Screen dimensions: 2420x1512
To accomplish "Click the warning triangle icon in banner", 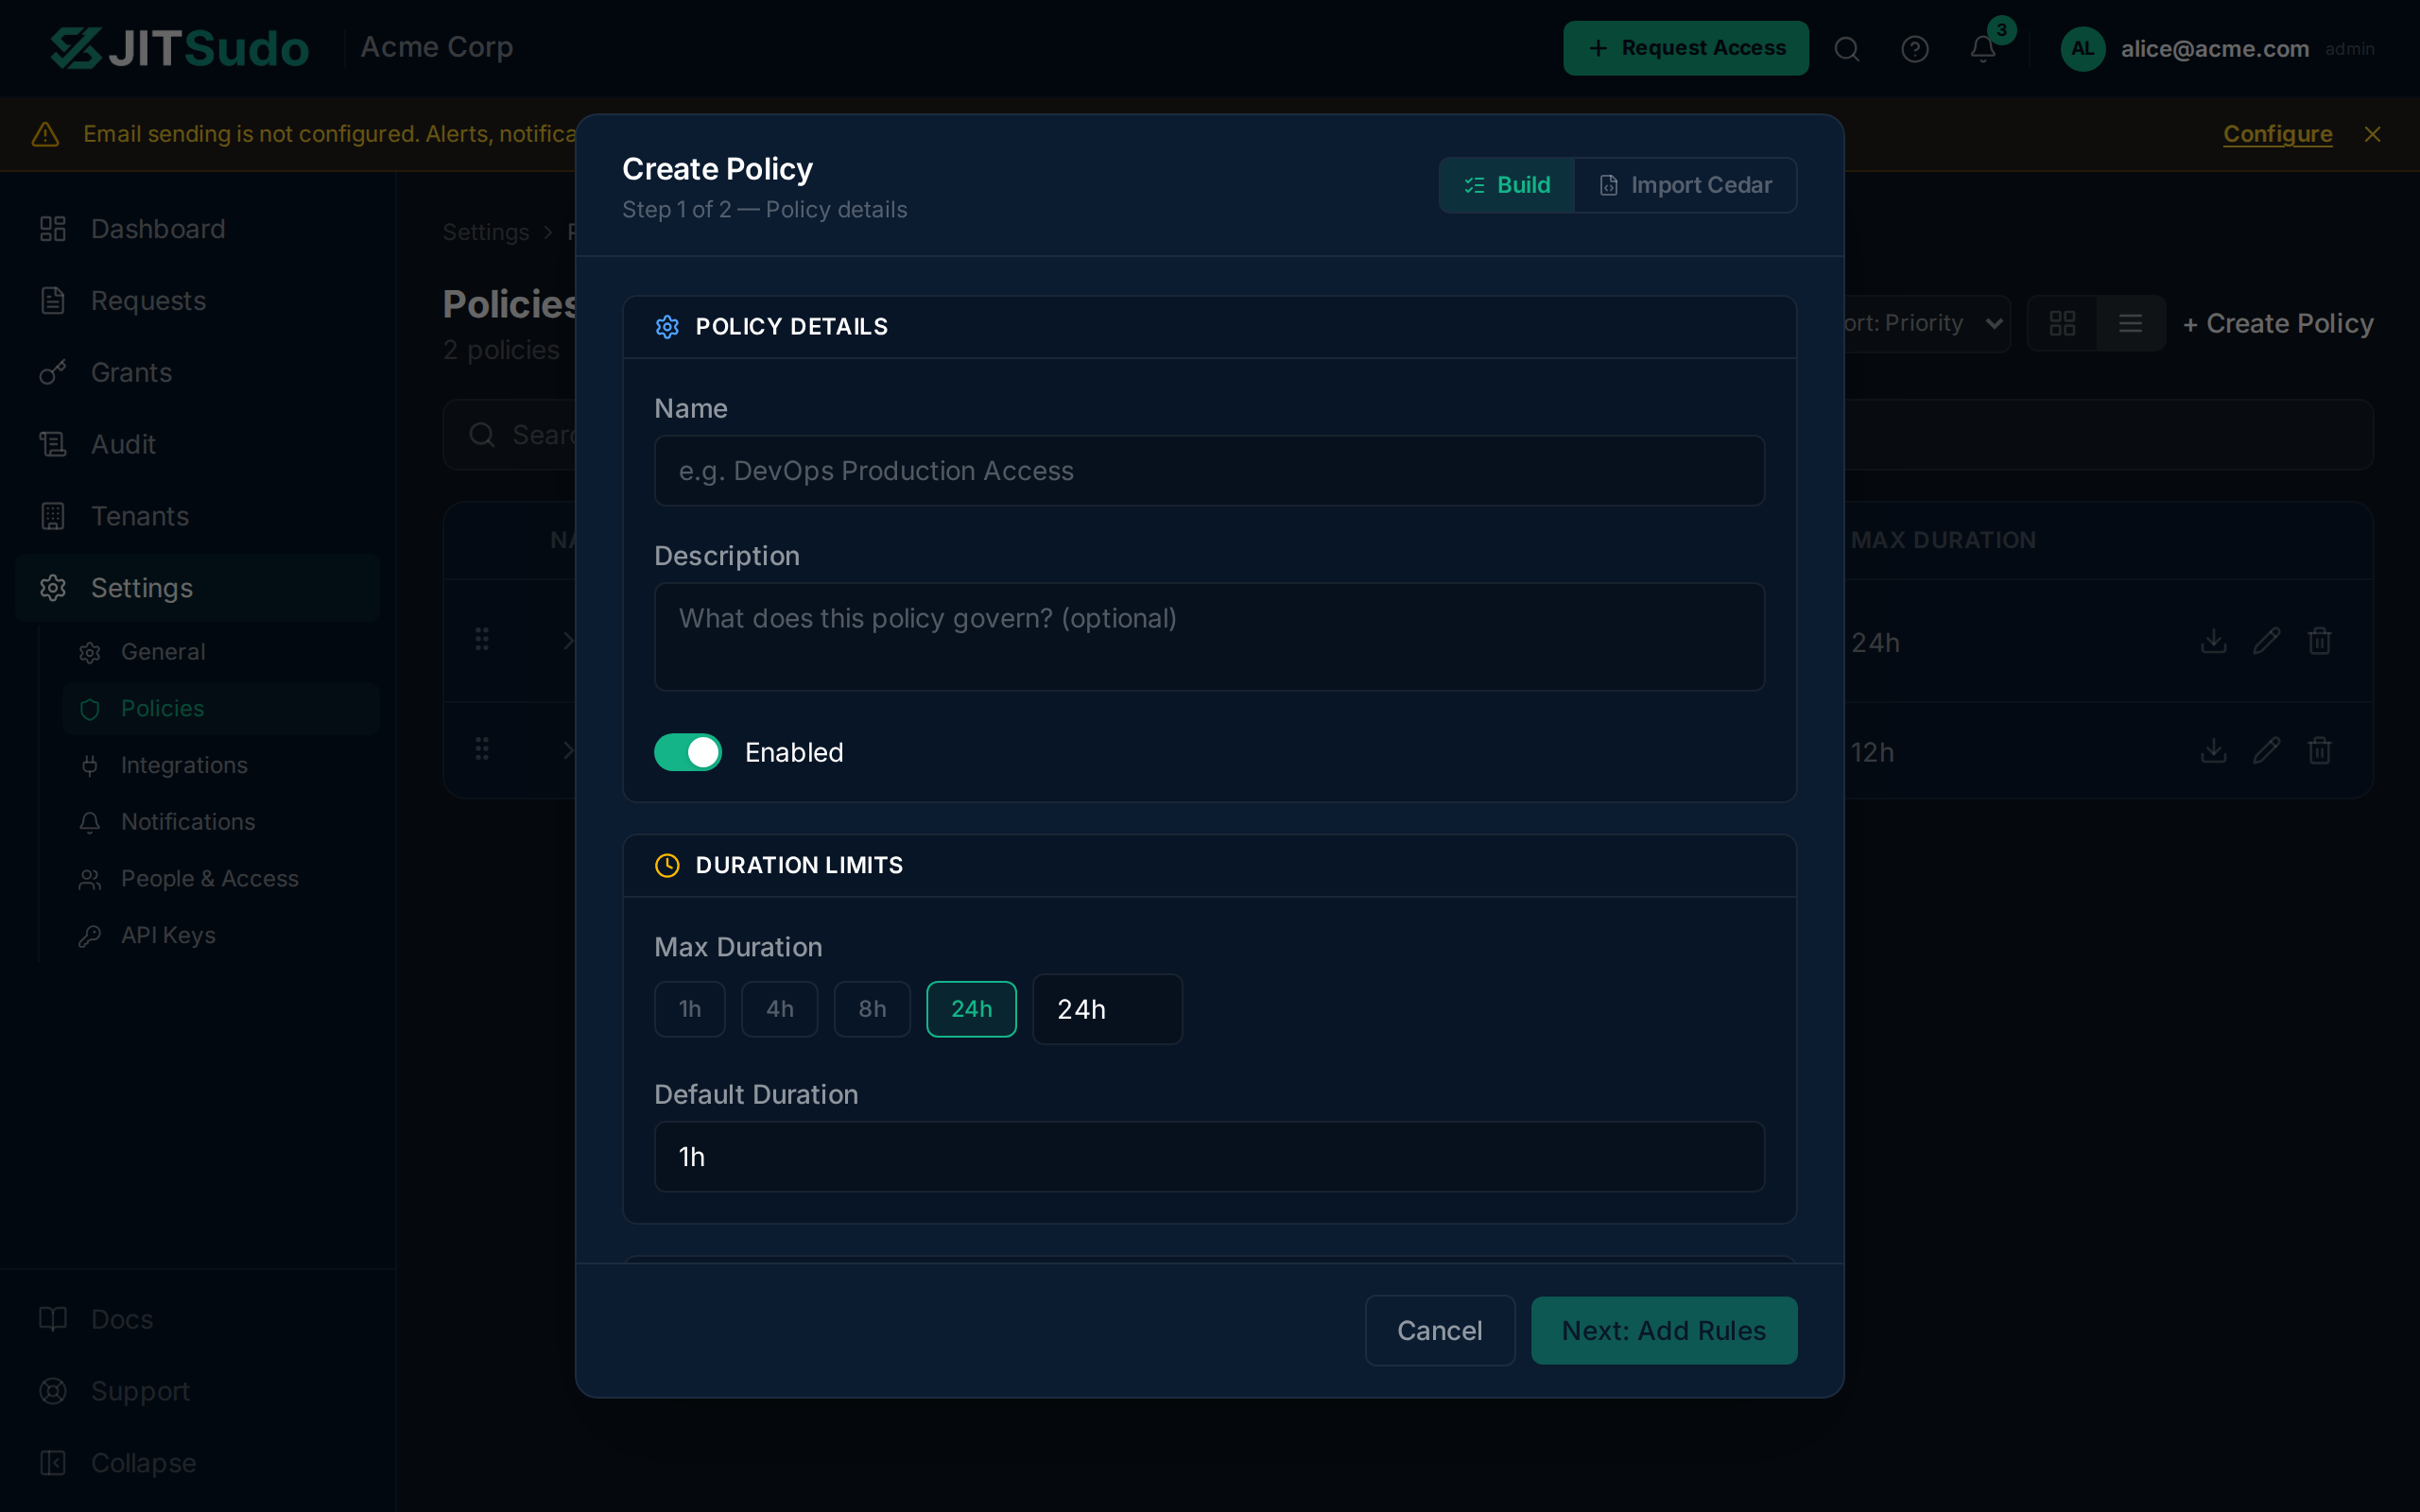I will 45,134.
